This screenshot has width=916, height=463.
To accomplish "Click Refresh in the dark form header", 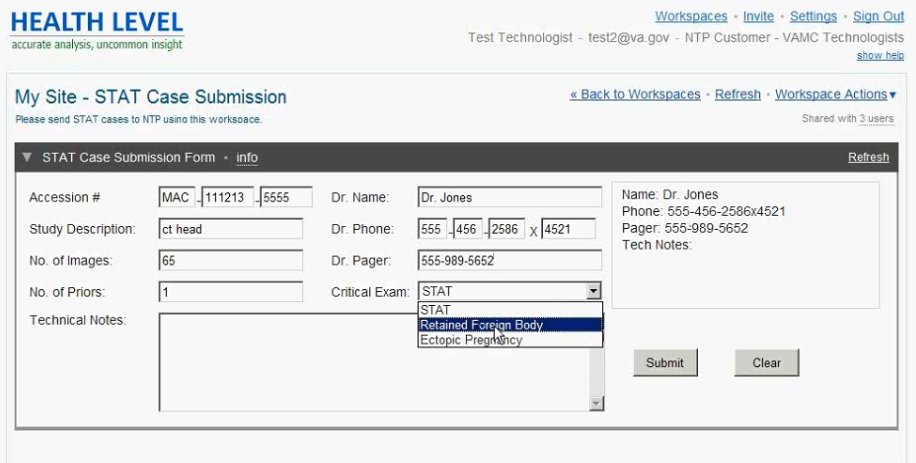I will [x=868, y=157].
